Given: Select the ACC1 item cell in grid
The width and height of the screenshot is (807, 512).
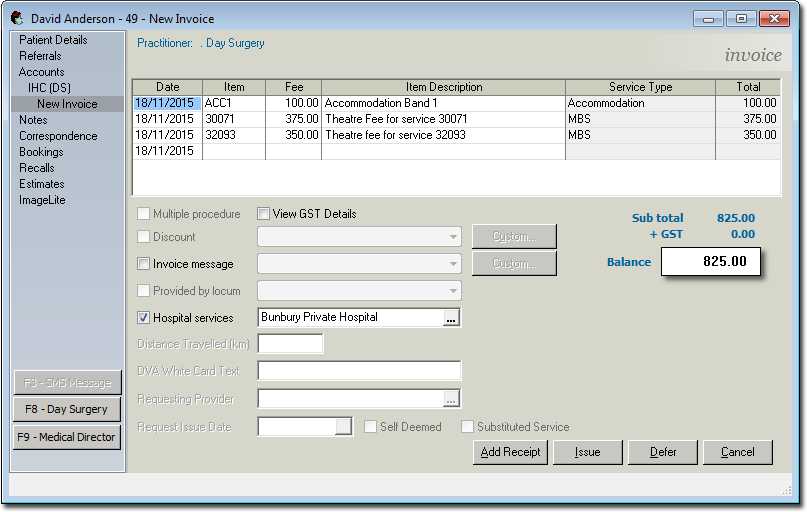Looking at the screenshot, I should 233,103.
